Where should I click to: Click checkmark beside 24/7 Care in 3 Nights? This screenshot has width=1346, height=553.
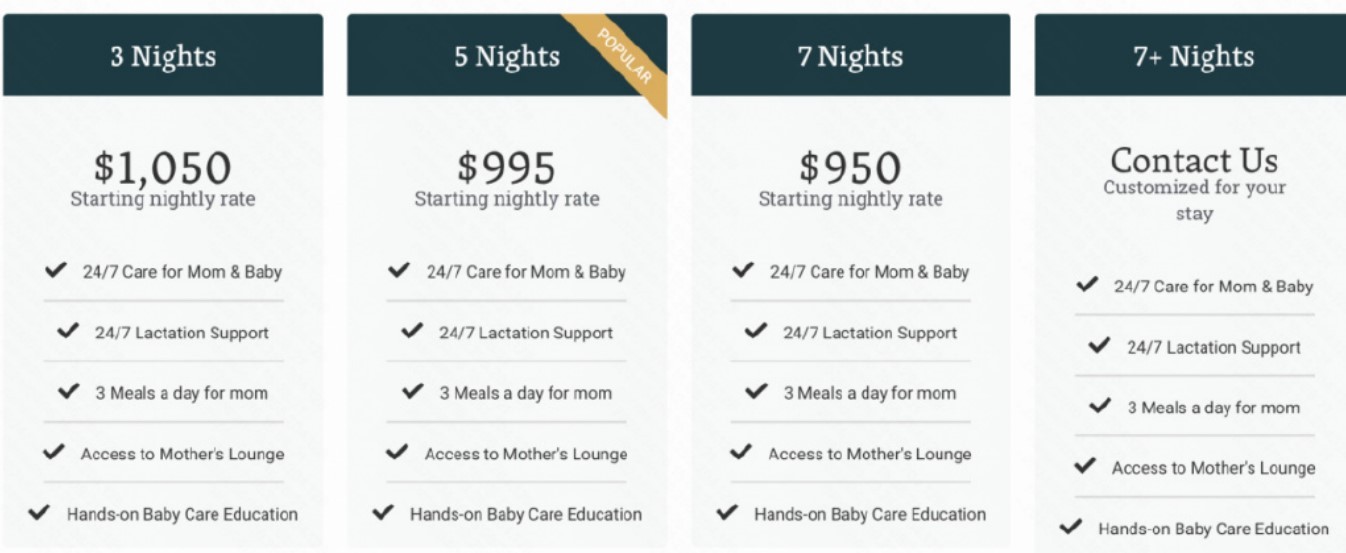click(x=56, y=270)
